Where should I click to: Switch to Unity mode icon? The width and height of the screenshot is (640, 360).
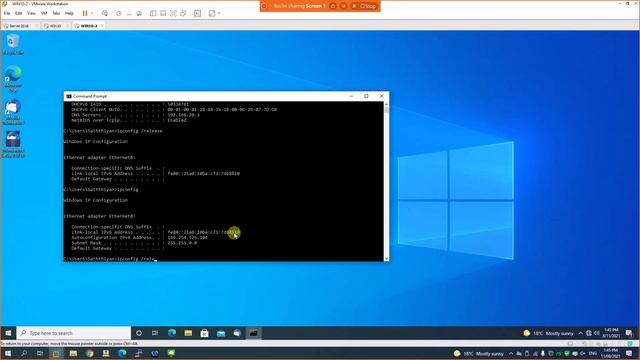point(184,13)
